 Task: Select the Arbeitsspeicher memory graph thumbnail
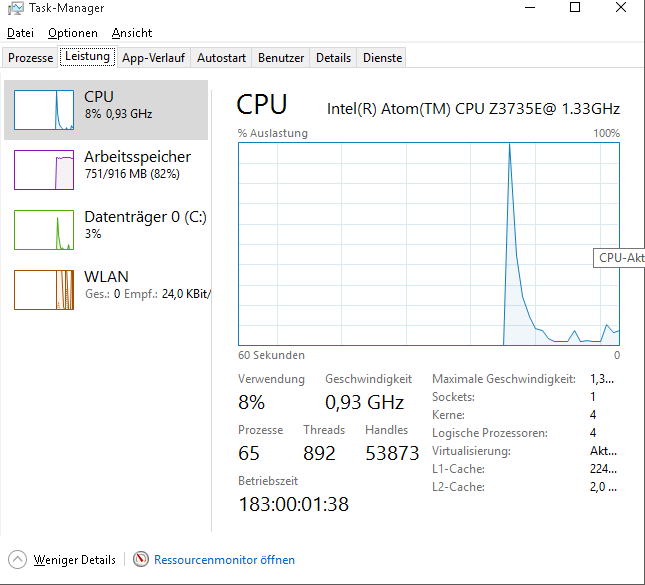click(44, 170)
